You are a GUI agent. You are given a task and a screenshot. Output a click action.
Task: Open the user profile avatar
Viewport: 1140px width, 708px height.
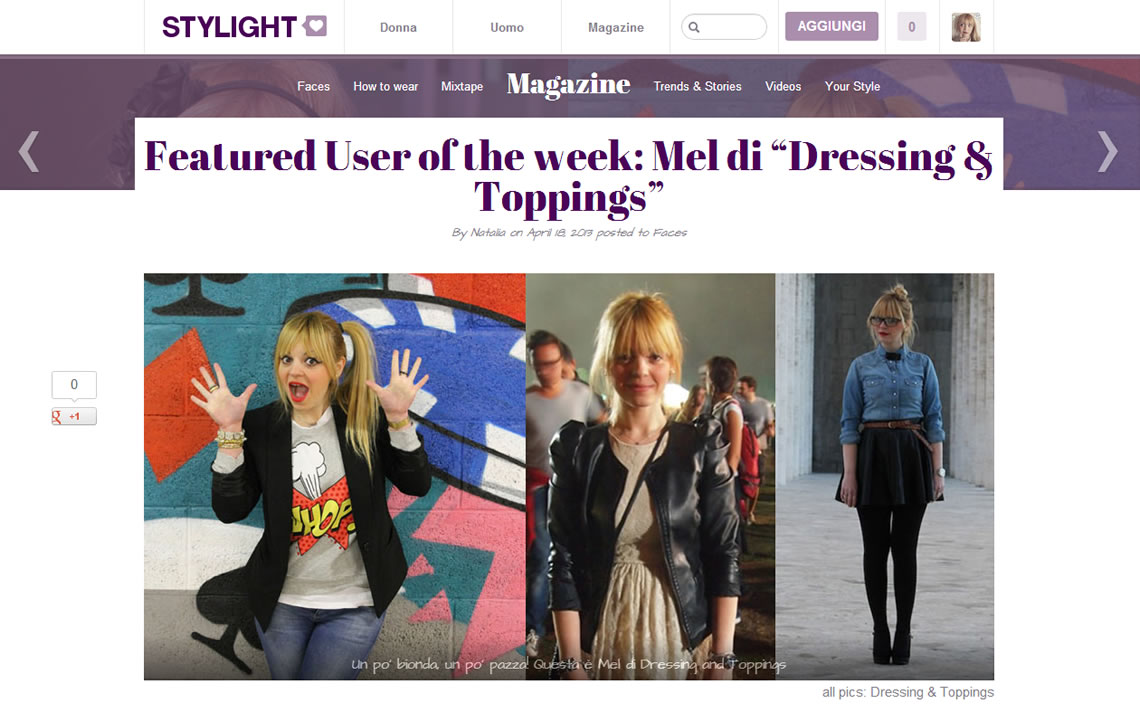pyautogui.click(x=966, y=27)
